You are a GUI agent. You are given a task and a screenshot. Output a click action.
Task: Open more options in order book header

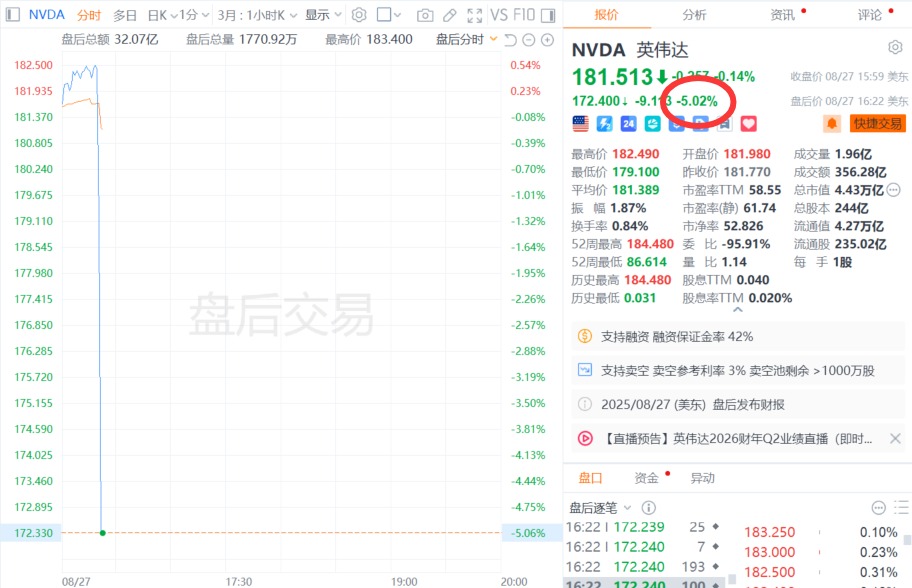tap(878, 508)
